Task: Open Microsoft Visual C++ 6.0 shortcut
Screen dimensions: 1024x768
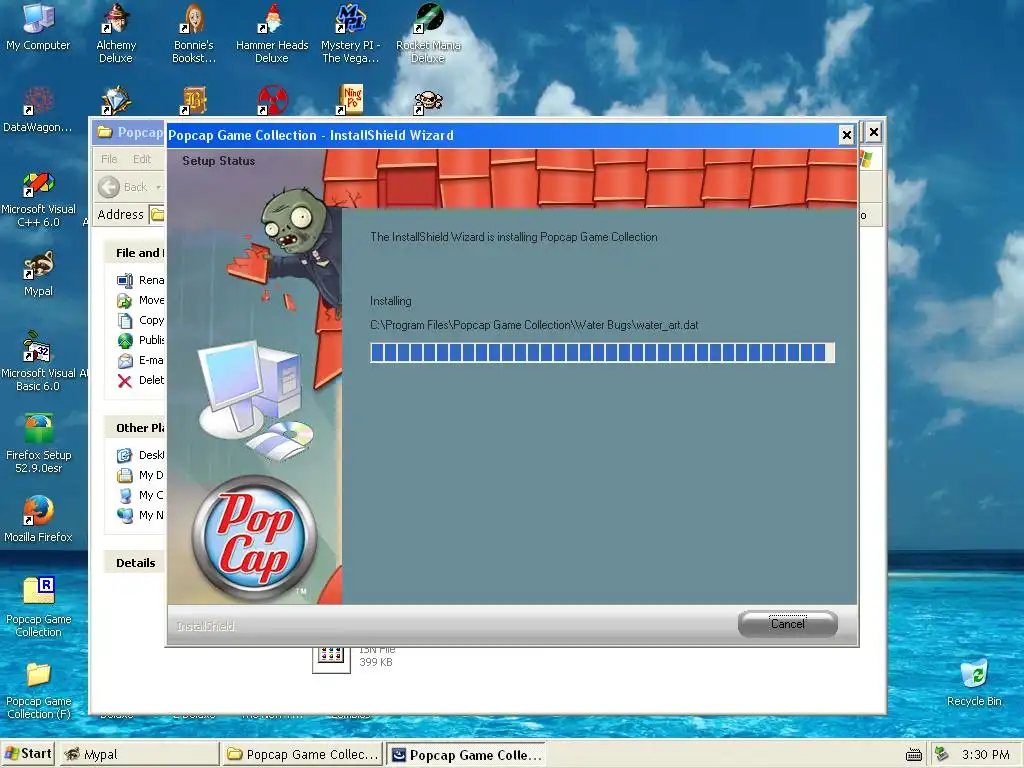Action: (x=38, y=199)
